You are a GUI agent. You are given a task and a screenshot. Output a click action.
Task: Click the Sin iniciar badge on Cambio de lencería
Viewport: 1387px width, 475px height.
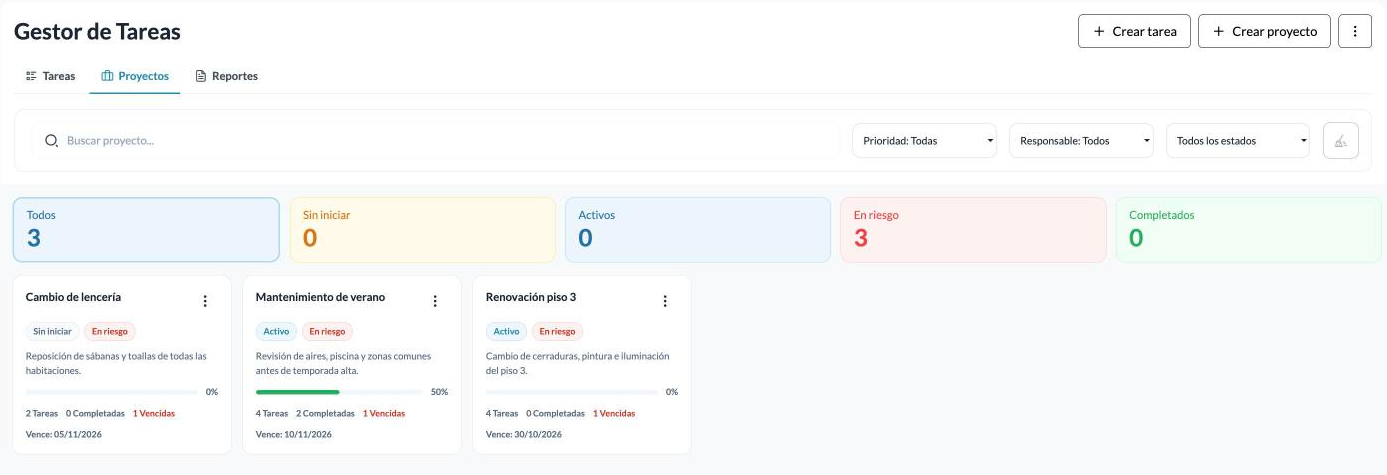click(x=53, y=331)
